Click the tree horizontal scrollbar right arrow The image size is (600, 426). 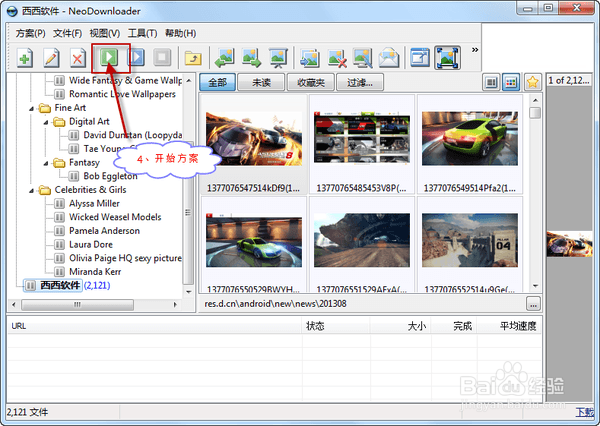pos(175,305)
